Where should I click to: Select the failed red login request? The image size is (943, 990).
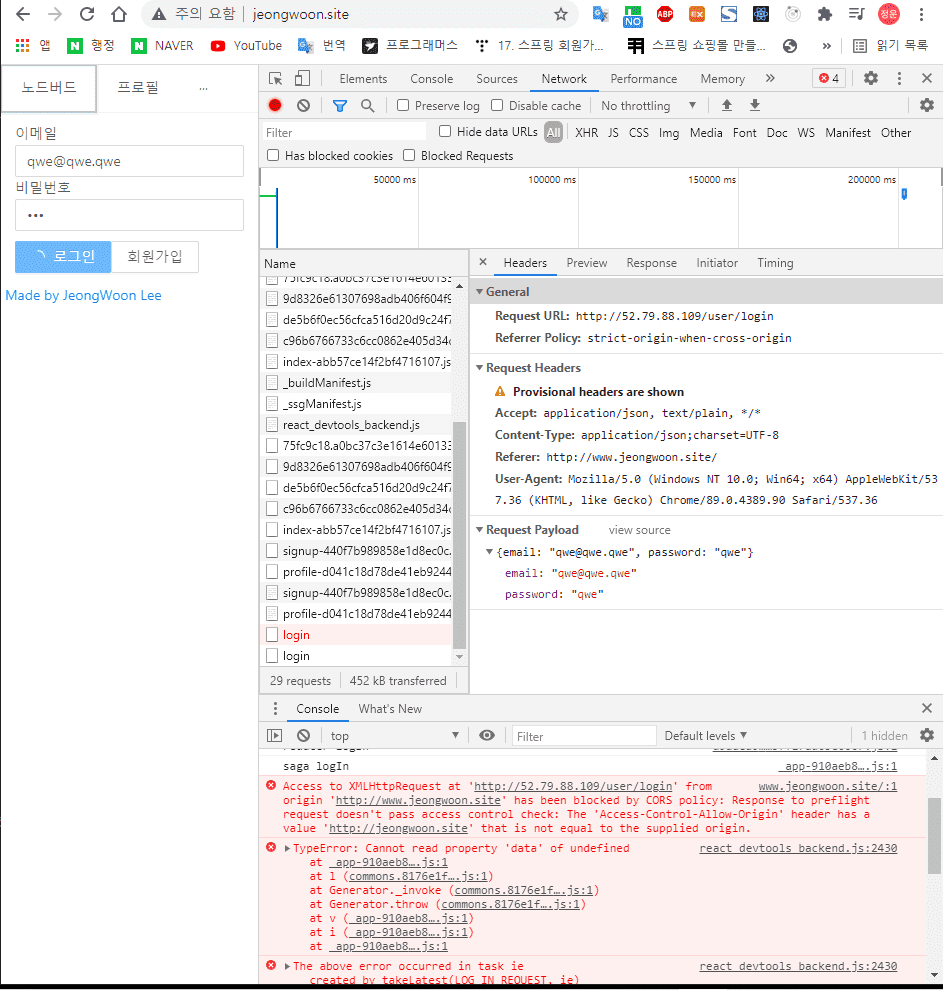pos(357,635)
